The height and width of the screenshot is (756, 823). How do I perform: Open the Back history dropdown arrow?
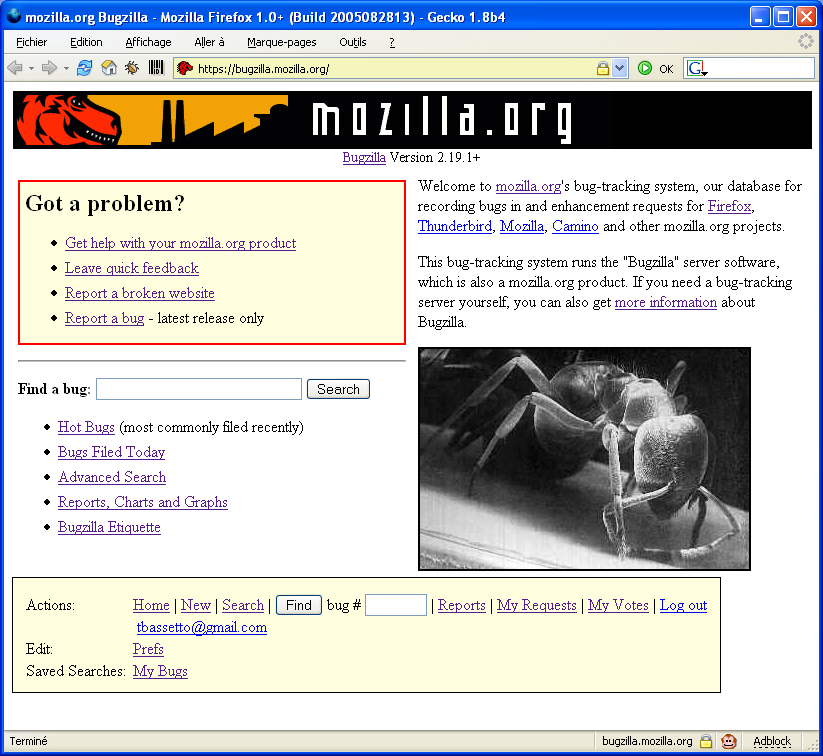31,69
